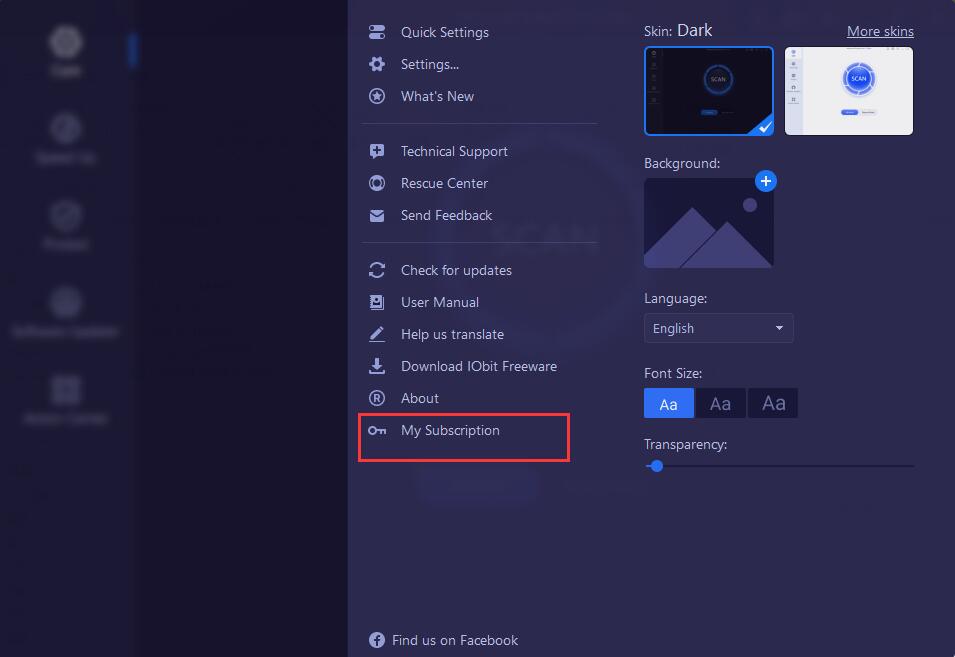955x657 pixels.
Task: Choose Download IObit Freeware
Action: (479, 366)
